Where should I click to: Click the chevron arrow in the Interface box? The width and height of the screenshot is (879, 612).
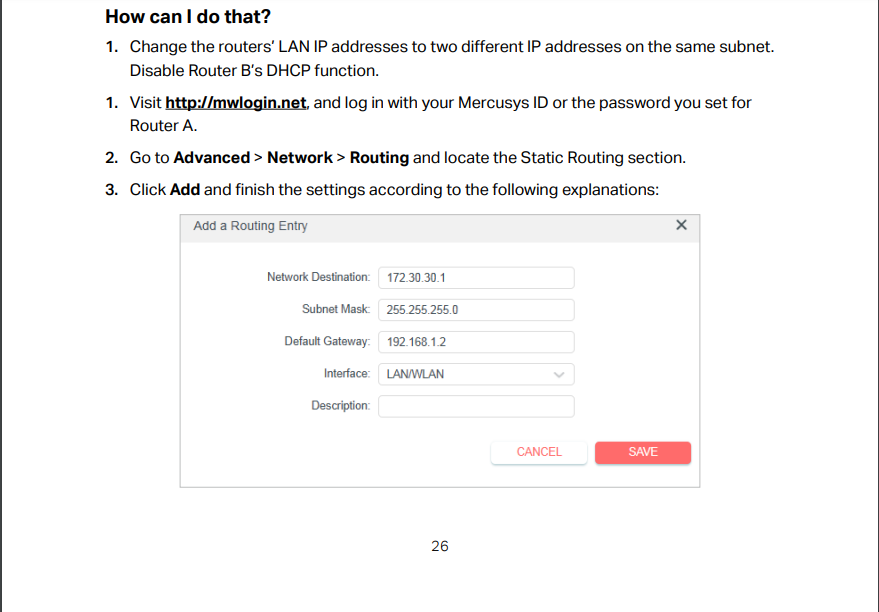point(559,374)
